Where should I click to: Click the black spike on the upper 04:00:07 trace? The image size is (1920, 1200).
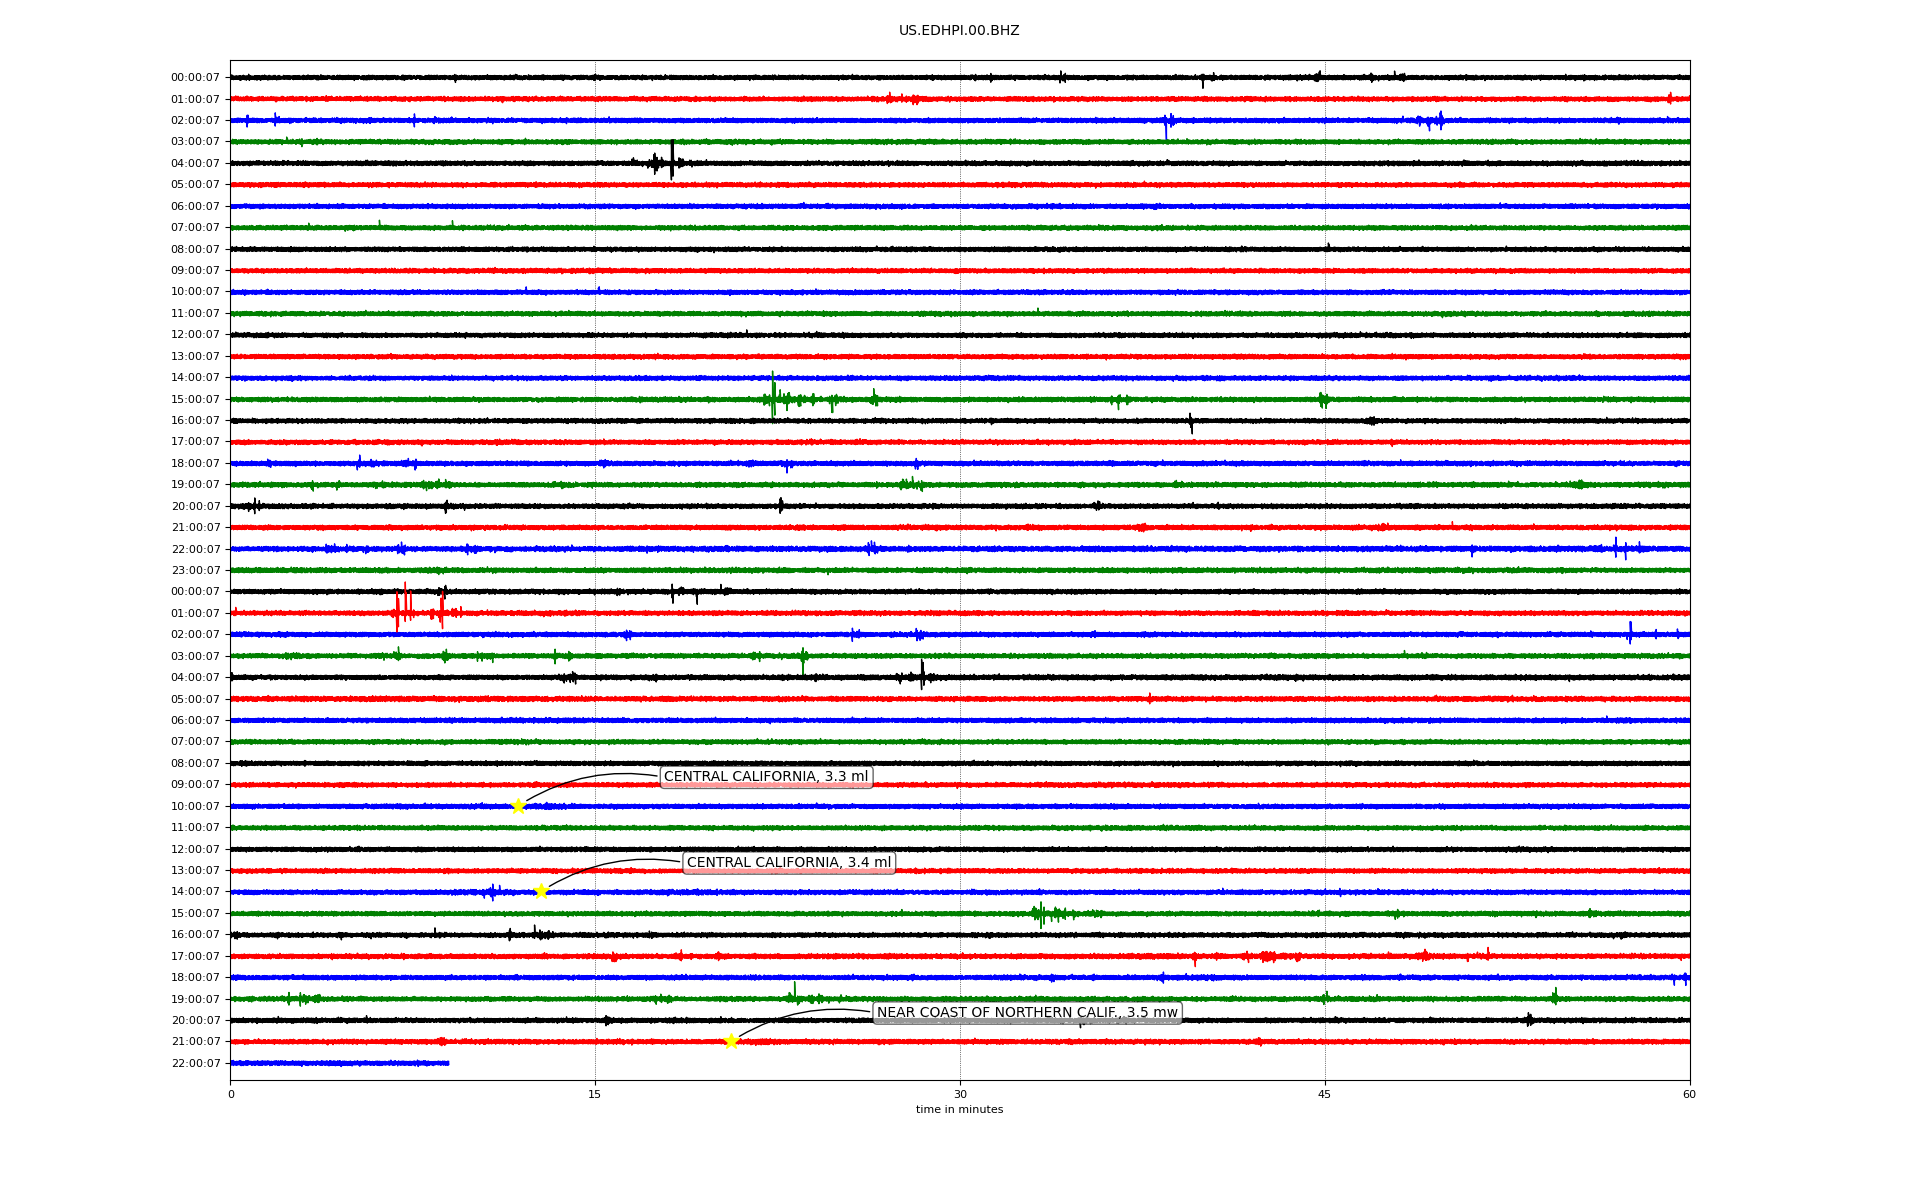[672, 160]
